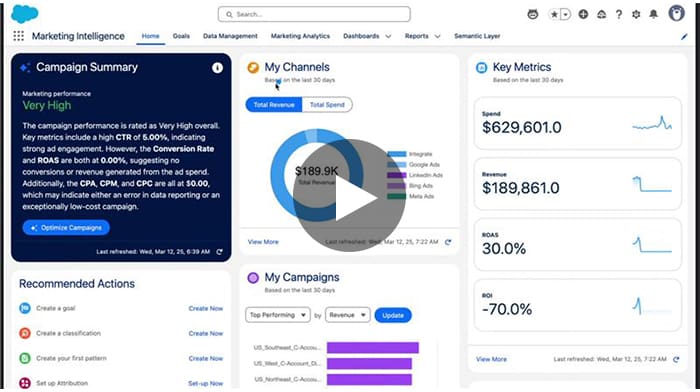This screenshot has width=700, height=392.
Task: Select the Home tab
Action: tap(150, 36)
